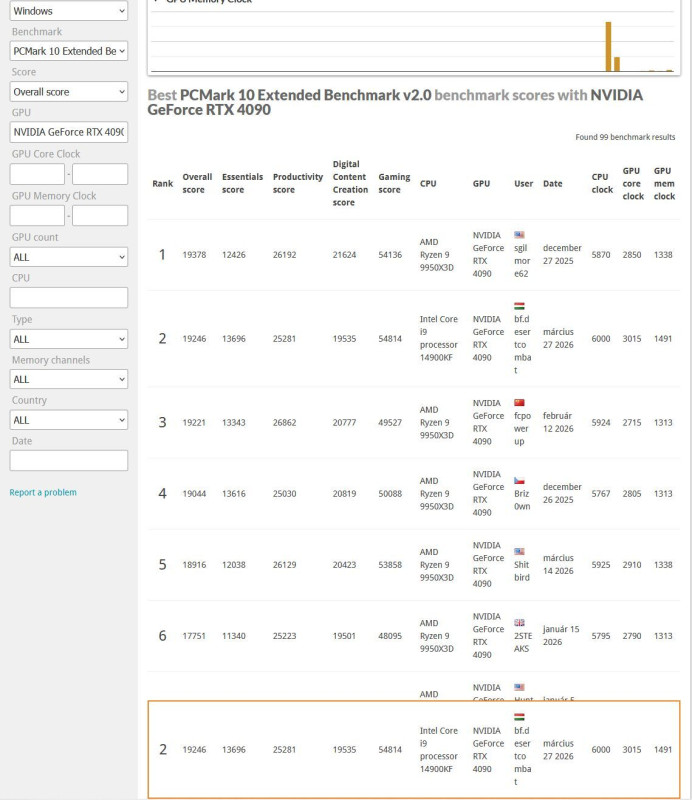Click the shorter orange bar in the clock chart
This screenshot has width=692, height=800.
616,64
